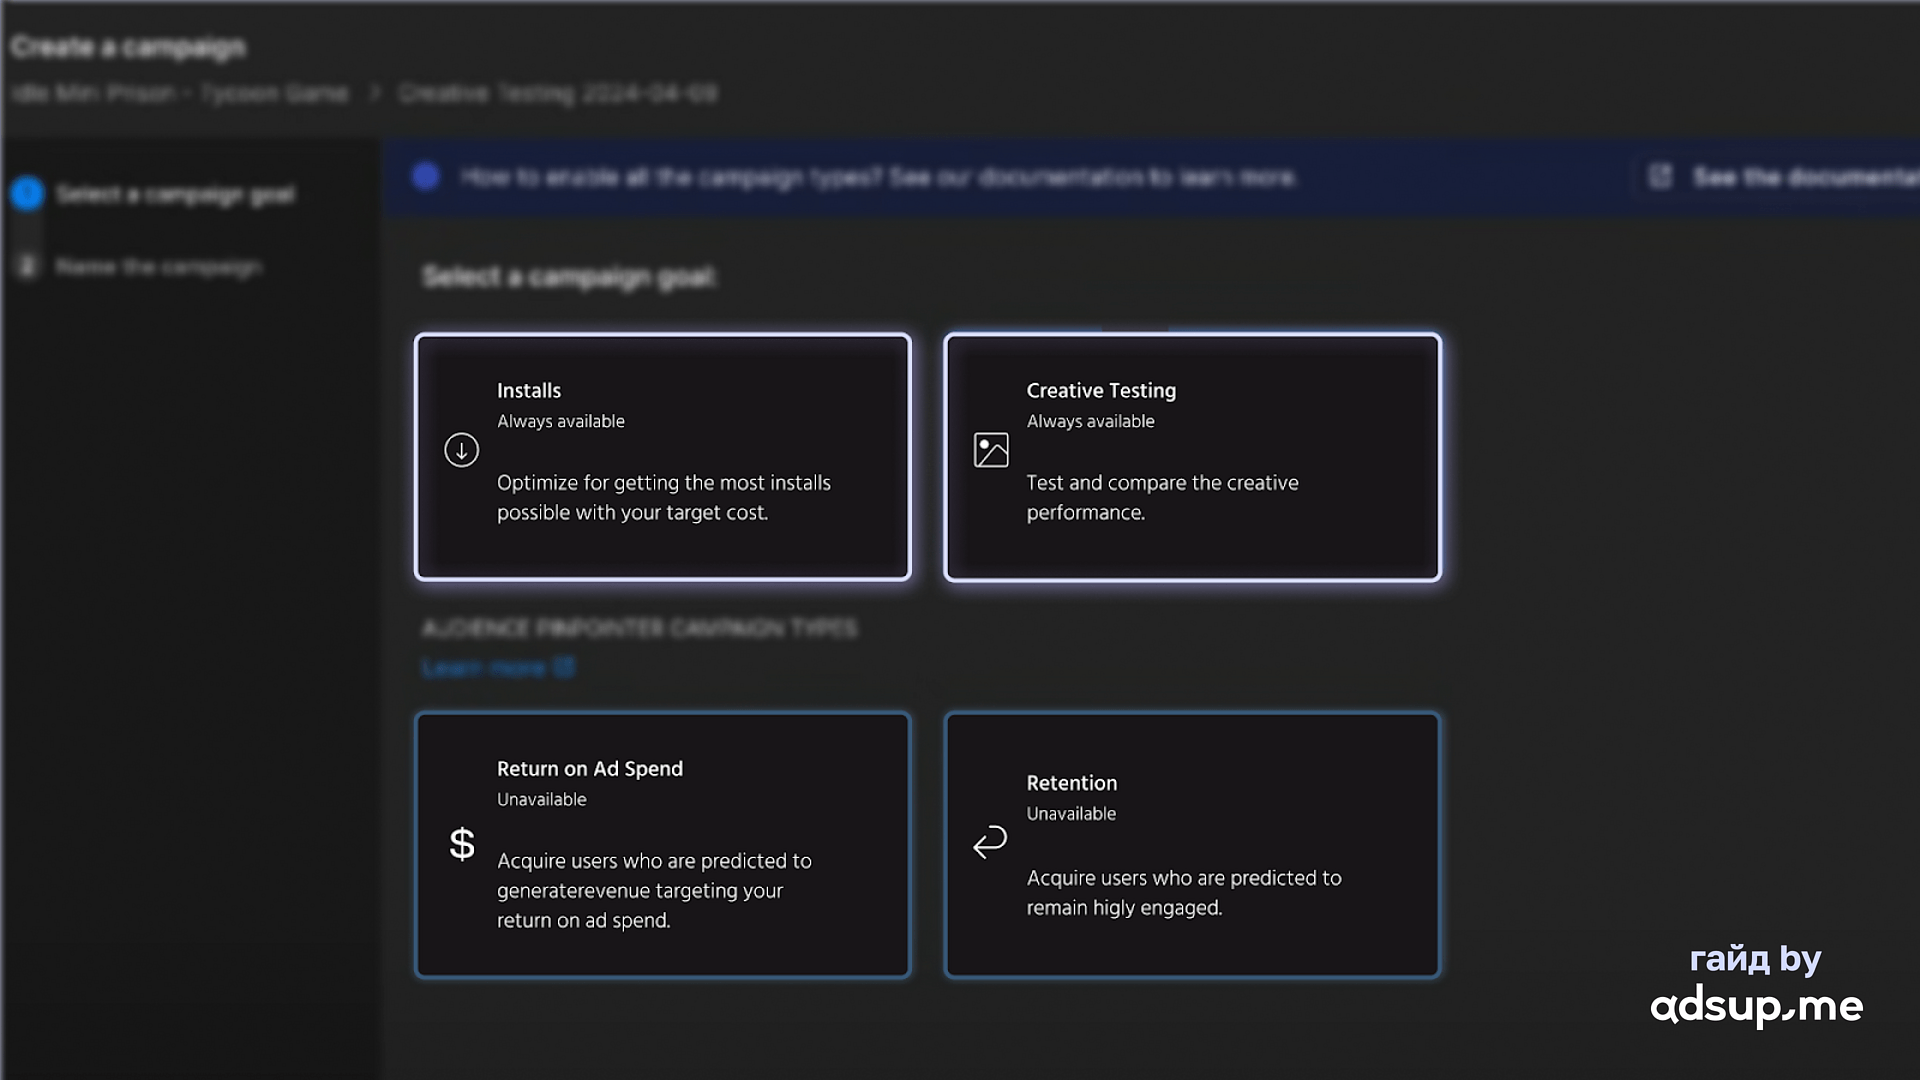This screenshot has height=1080, width=1920.
Task: Select the Installs campaign goal card
Action: coord(662,457)
